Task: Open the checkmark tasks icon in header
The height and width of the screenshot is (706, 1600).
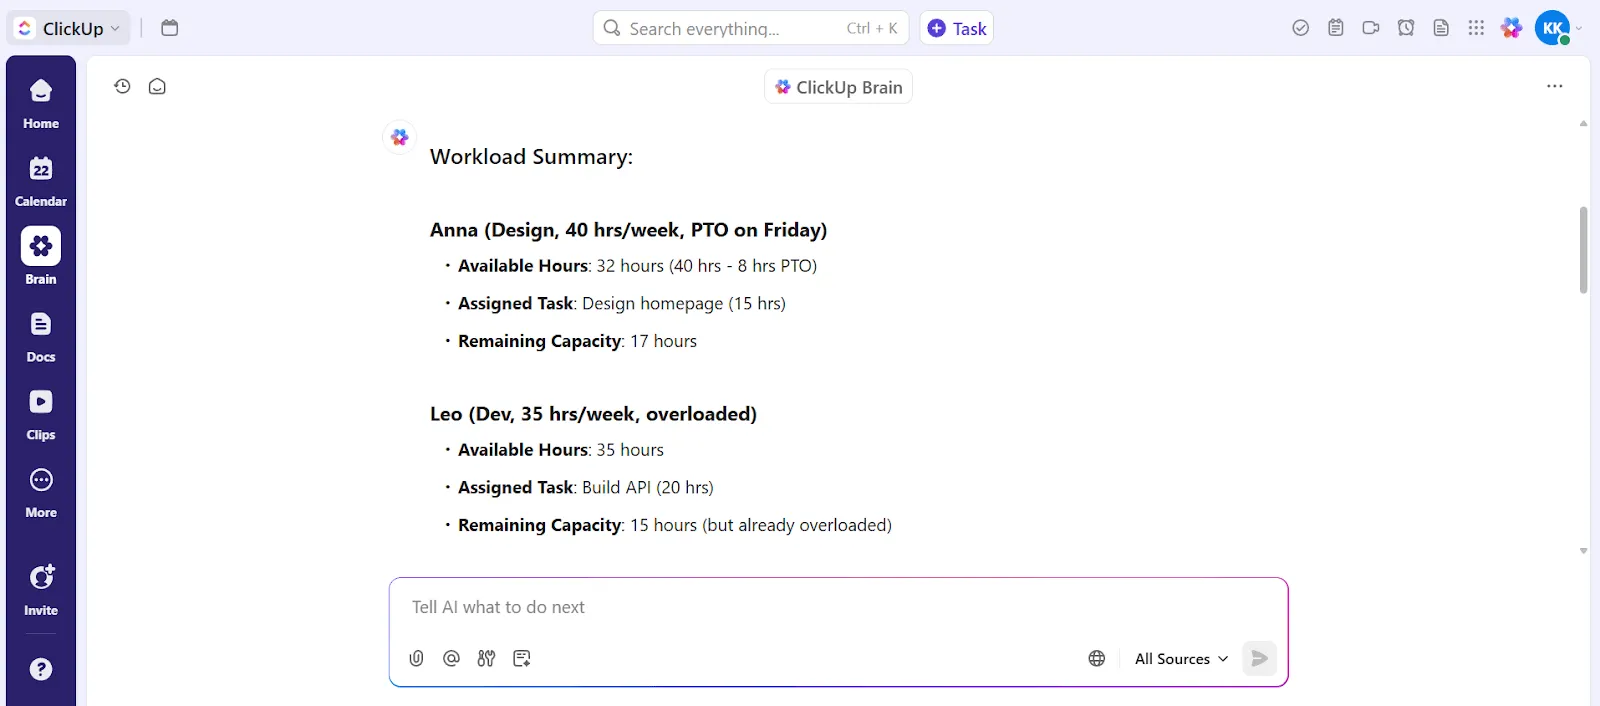Action: pyautogui.click(x=1300, y=28)
